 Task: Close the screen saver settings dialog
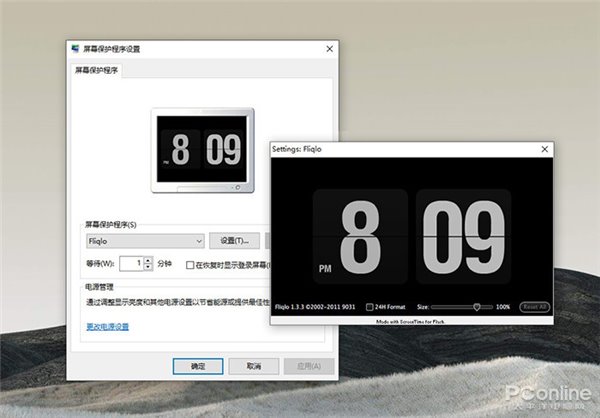pyautogui.click(x=329, y=49)
